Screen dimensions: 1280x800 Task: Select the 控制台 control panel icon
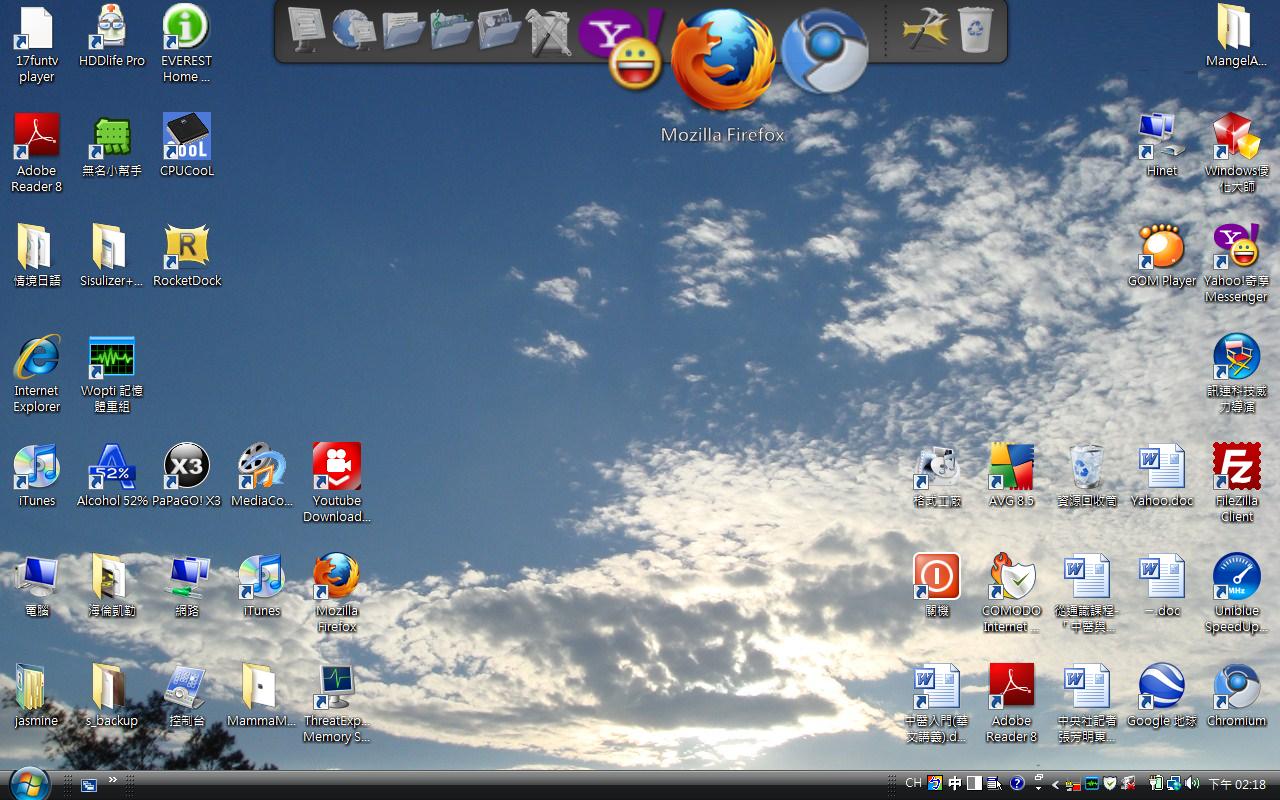187,696
